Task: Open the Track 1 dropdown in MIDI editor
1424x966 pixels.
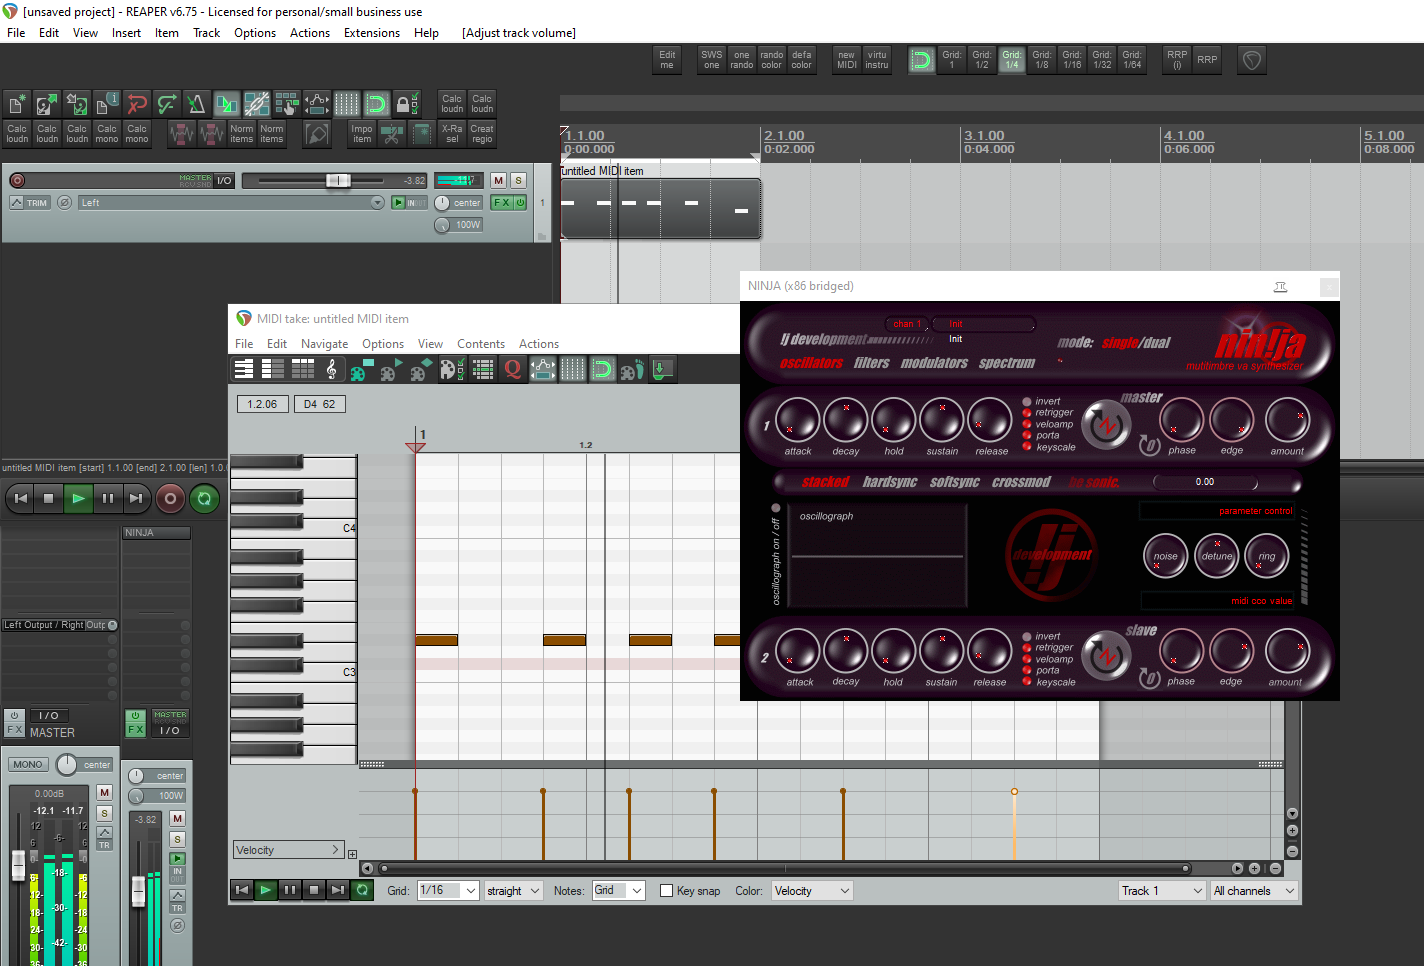Action: pyautogui.click(x=1162, y=891)
